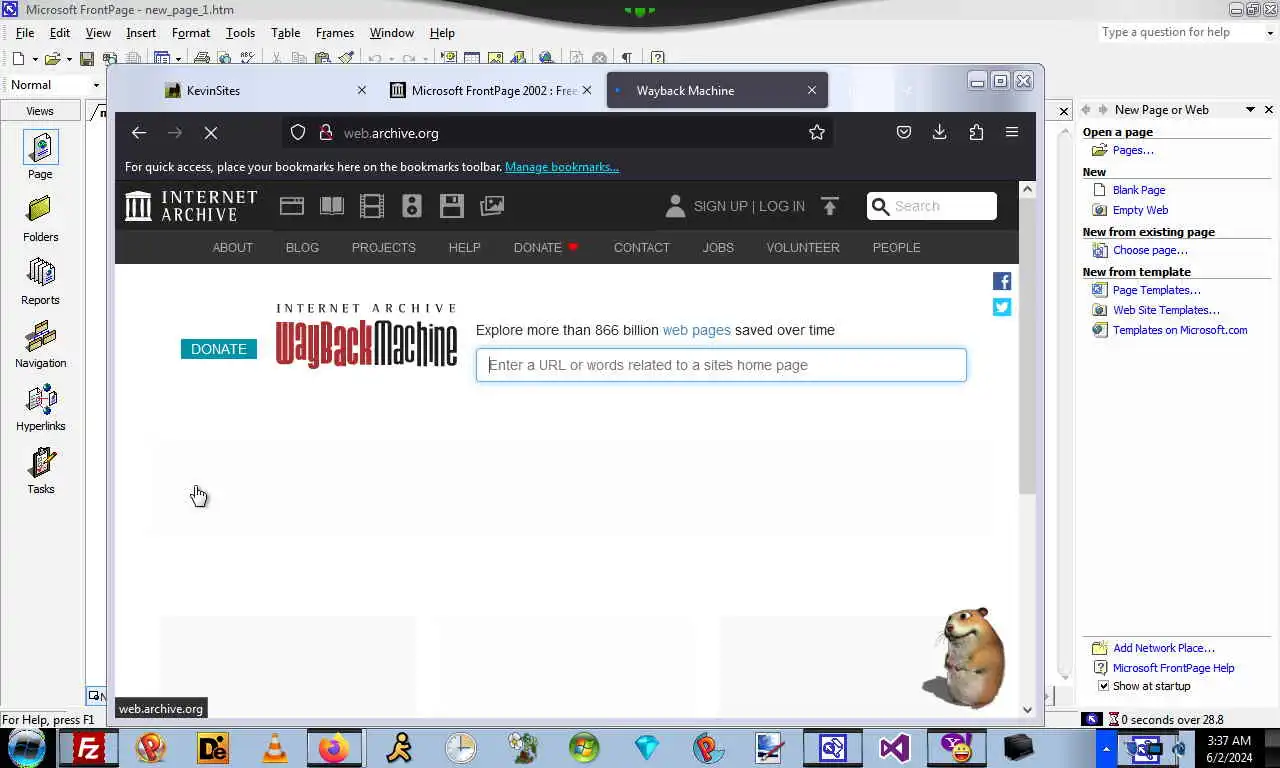
Task: Open the Frames menu
Action: [335, 33]
